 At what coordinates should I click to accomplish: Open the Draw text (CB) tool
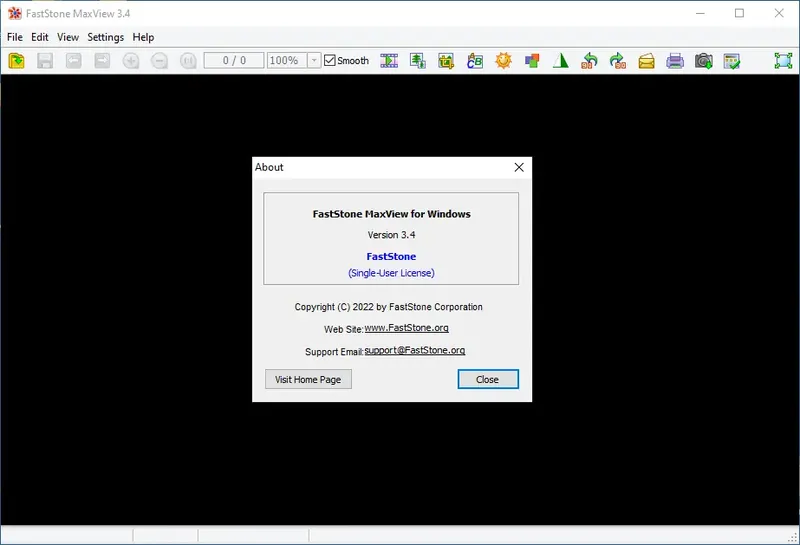pos(474,61)
